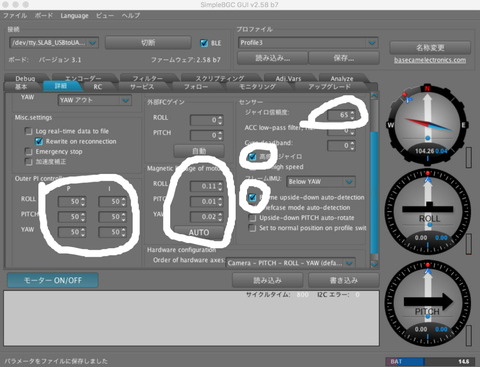Open the Below YAW frame IMU dropdown
This screenshot has height=367, width=480.
click(321, 182)
